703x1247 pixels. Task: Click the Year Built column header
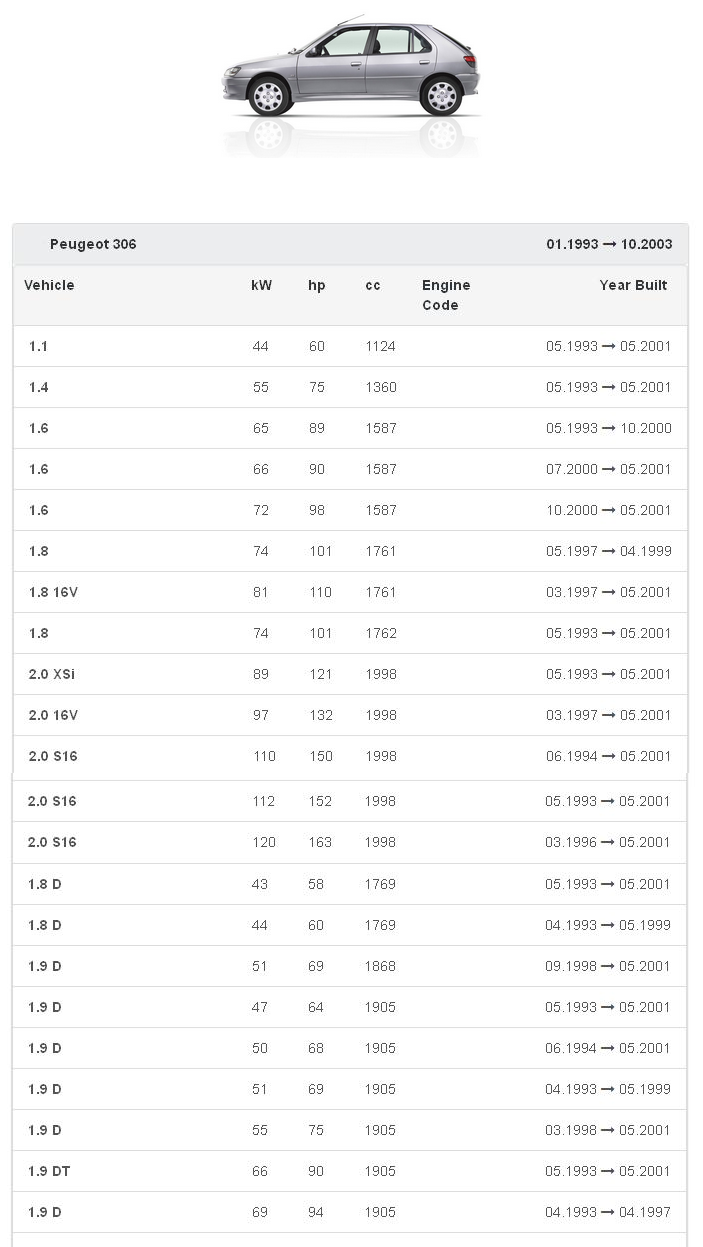coord(633,285)
